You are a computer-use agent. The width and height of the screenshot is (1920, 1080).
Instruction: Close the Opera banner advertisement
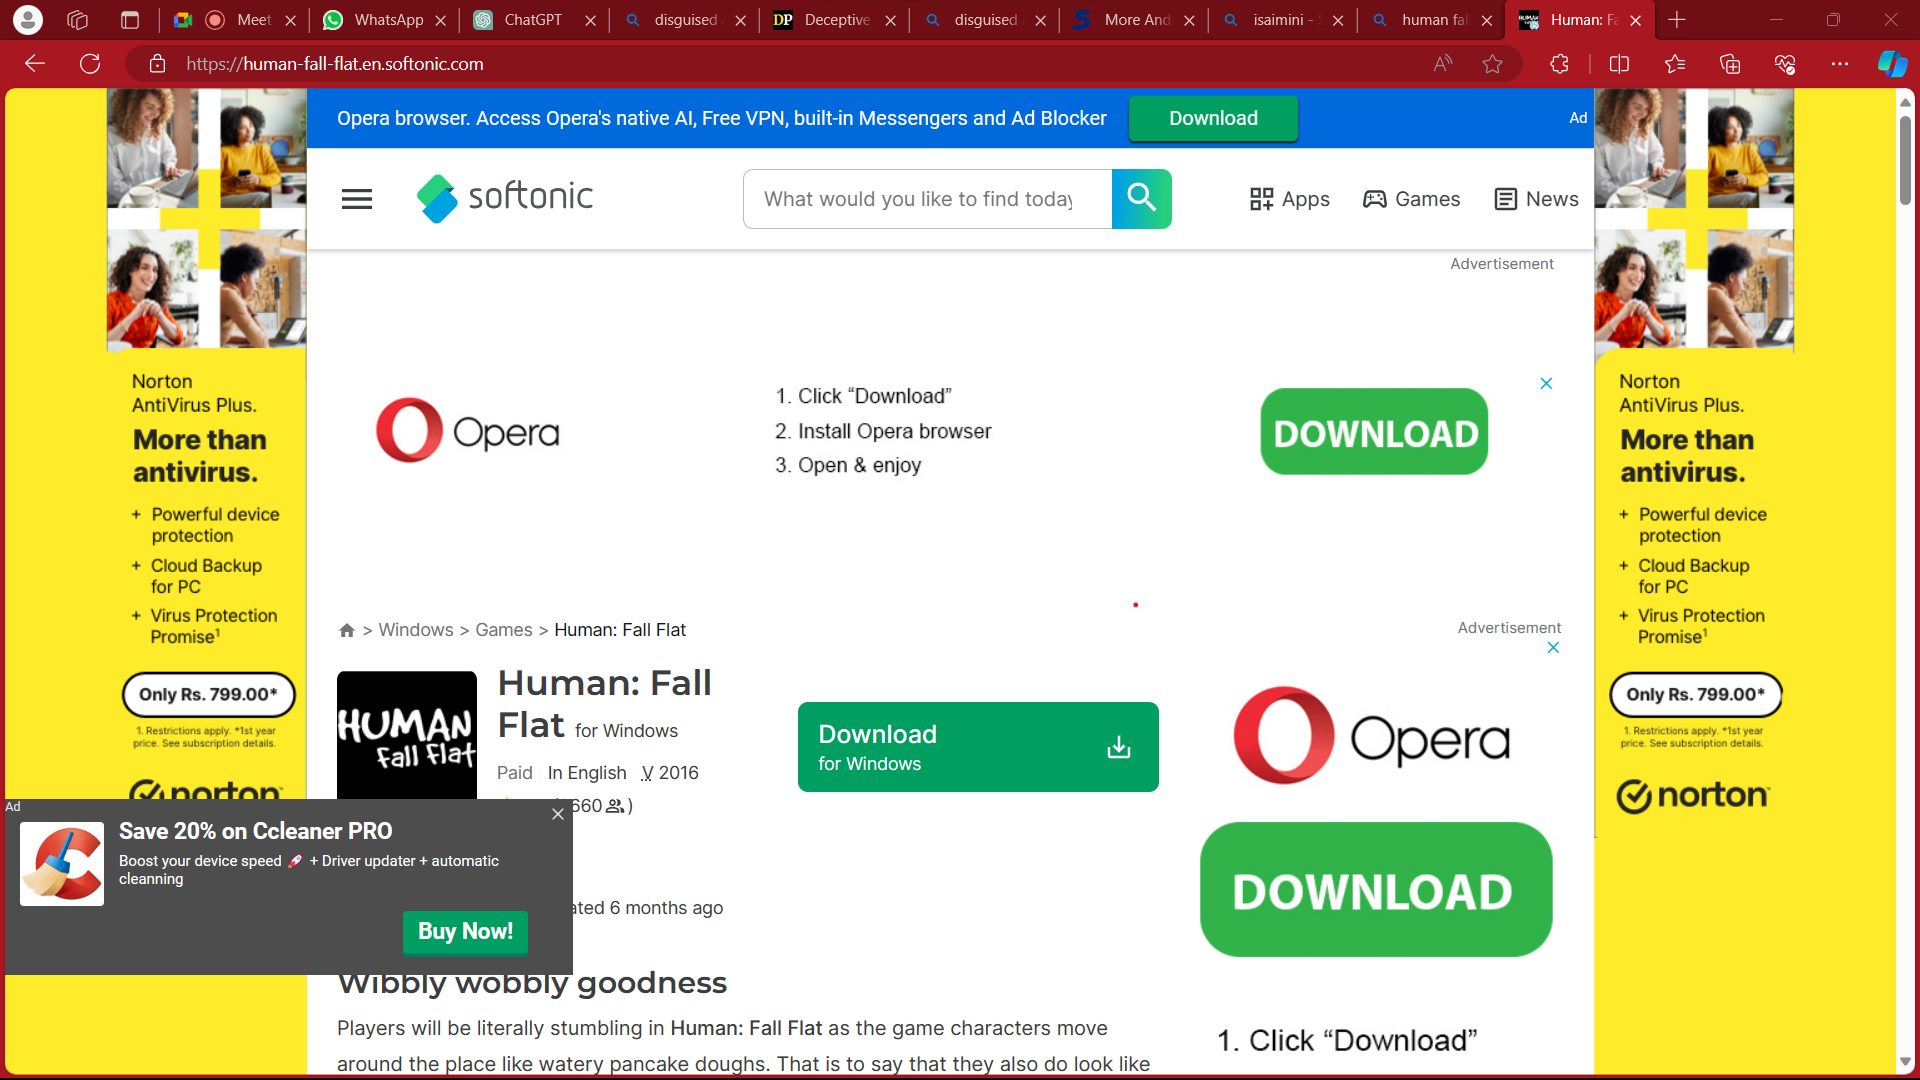coord(1546,384)
